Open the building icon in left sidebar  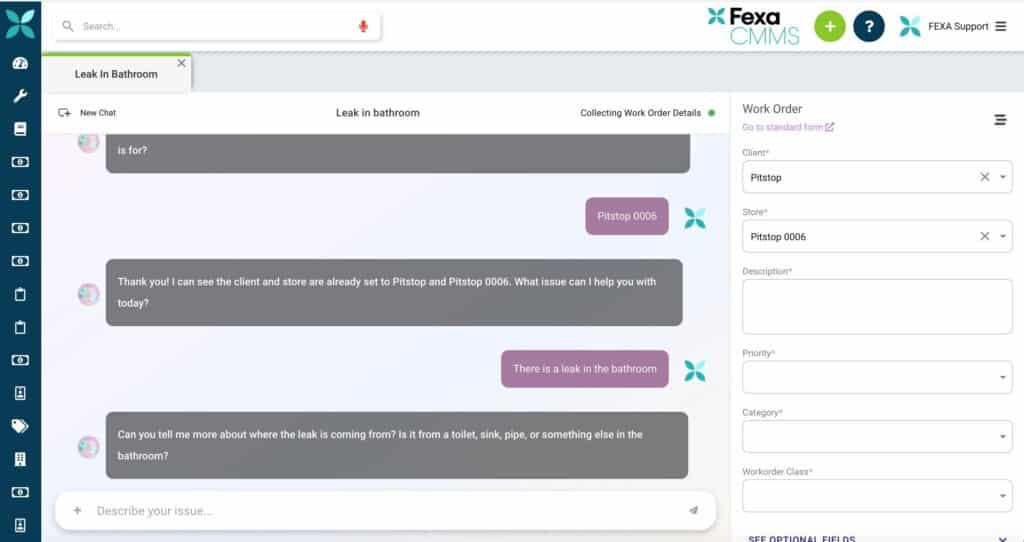click(20, 459)
